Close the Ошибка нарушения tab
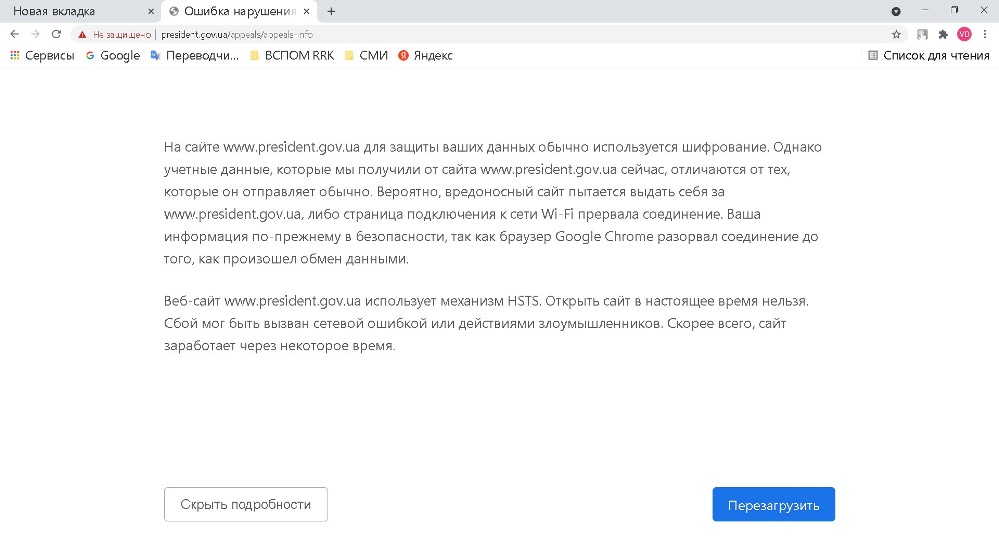The height and width of the screenshot is (542, 999). (x=306, y=11)
